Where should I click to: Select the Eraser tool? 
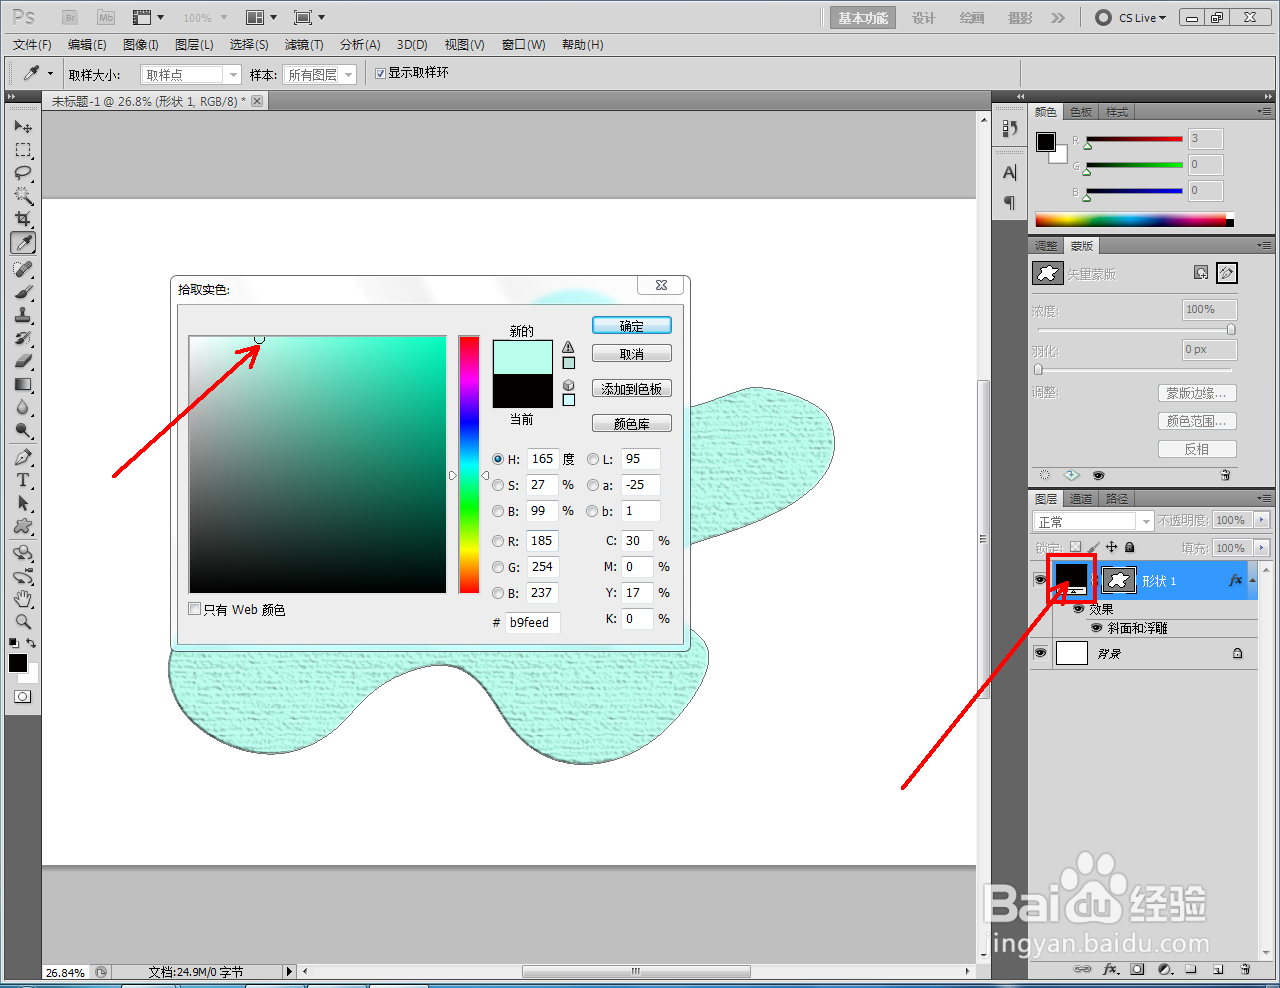pyautogui.click(x=23, y=361)
